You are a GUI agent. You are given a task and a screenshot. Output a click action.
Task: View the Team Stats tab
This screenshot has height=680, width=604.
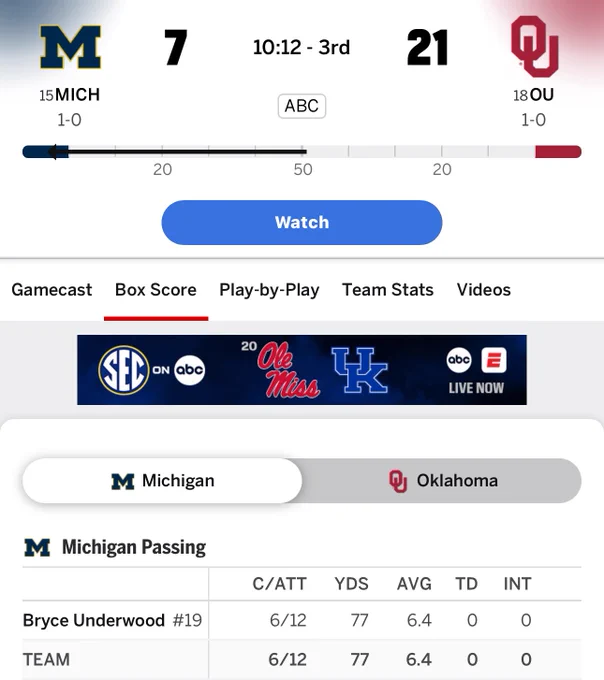(388, 290)
